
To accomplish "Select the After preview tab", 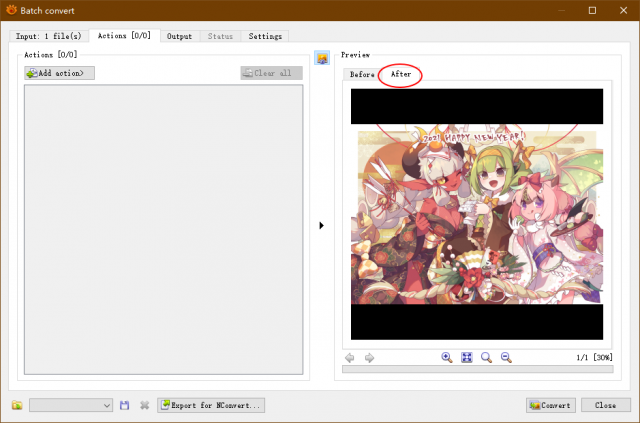I will click(x=401, y=74).
